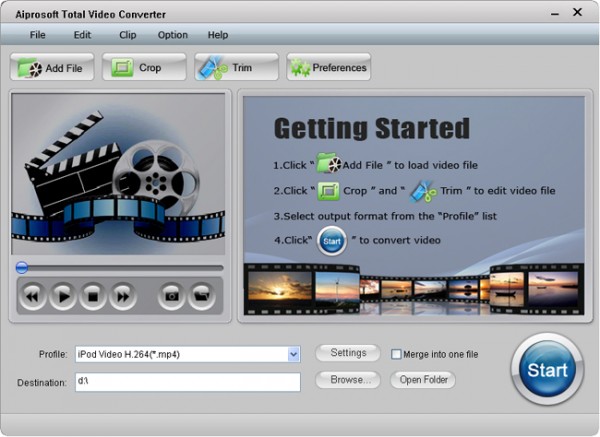Click the Settings button next to Profile
Screen dimensions: 600x437
pos(348,353)
